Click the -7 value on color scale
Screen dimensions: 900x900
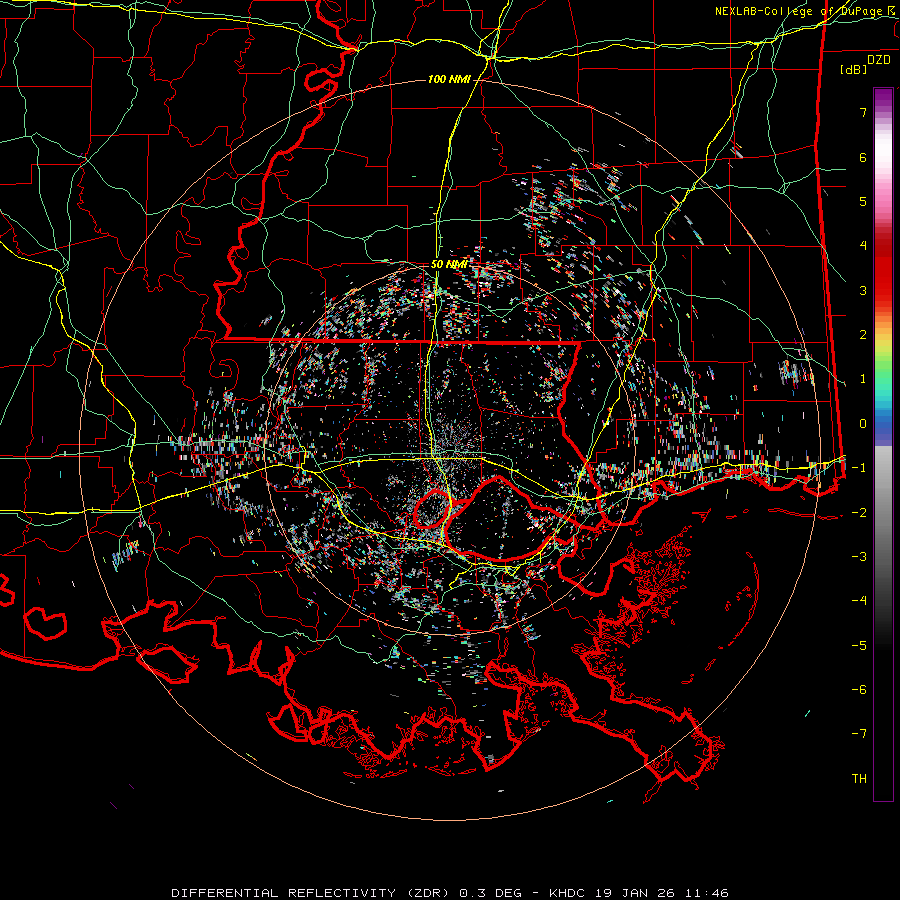coord(859,734)
